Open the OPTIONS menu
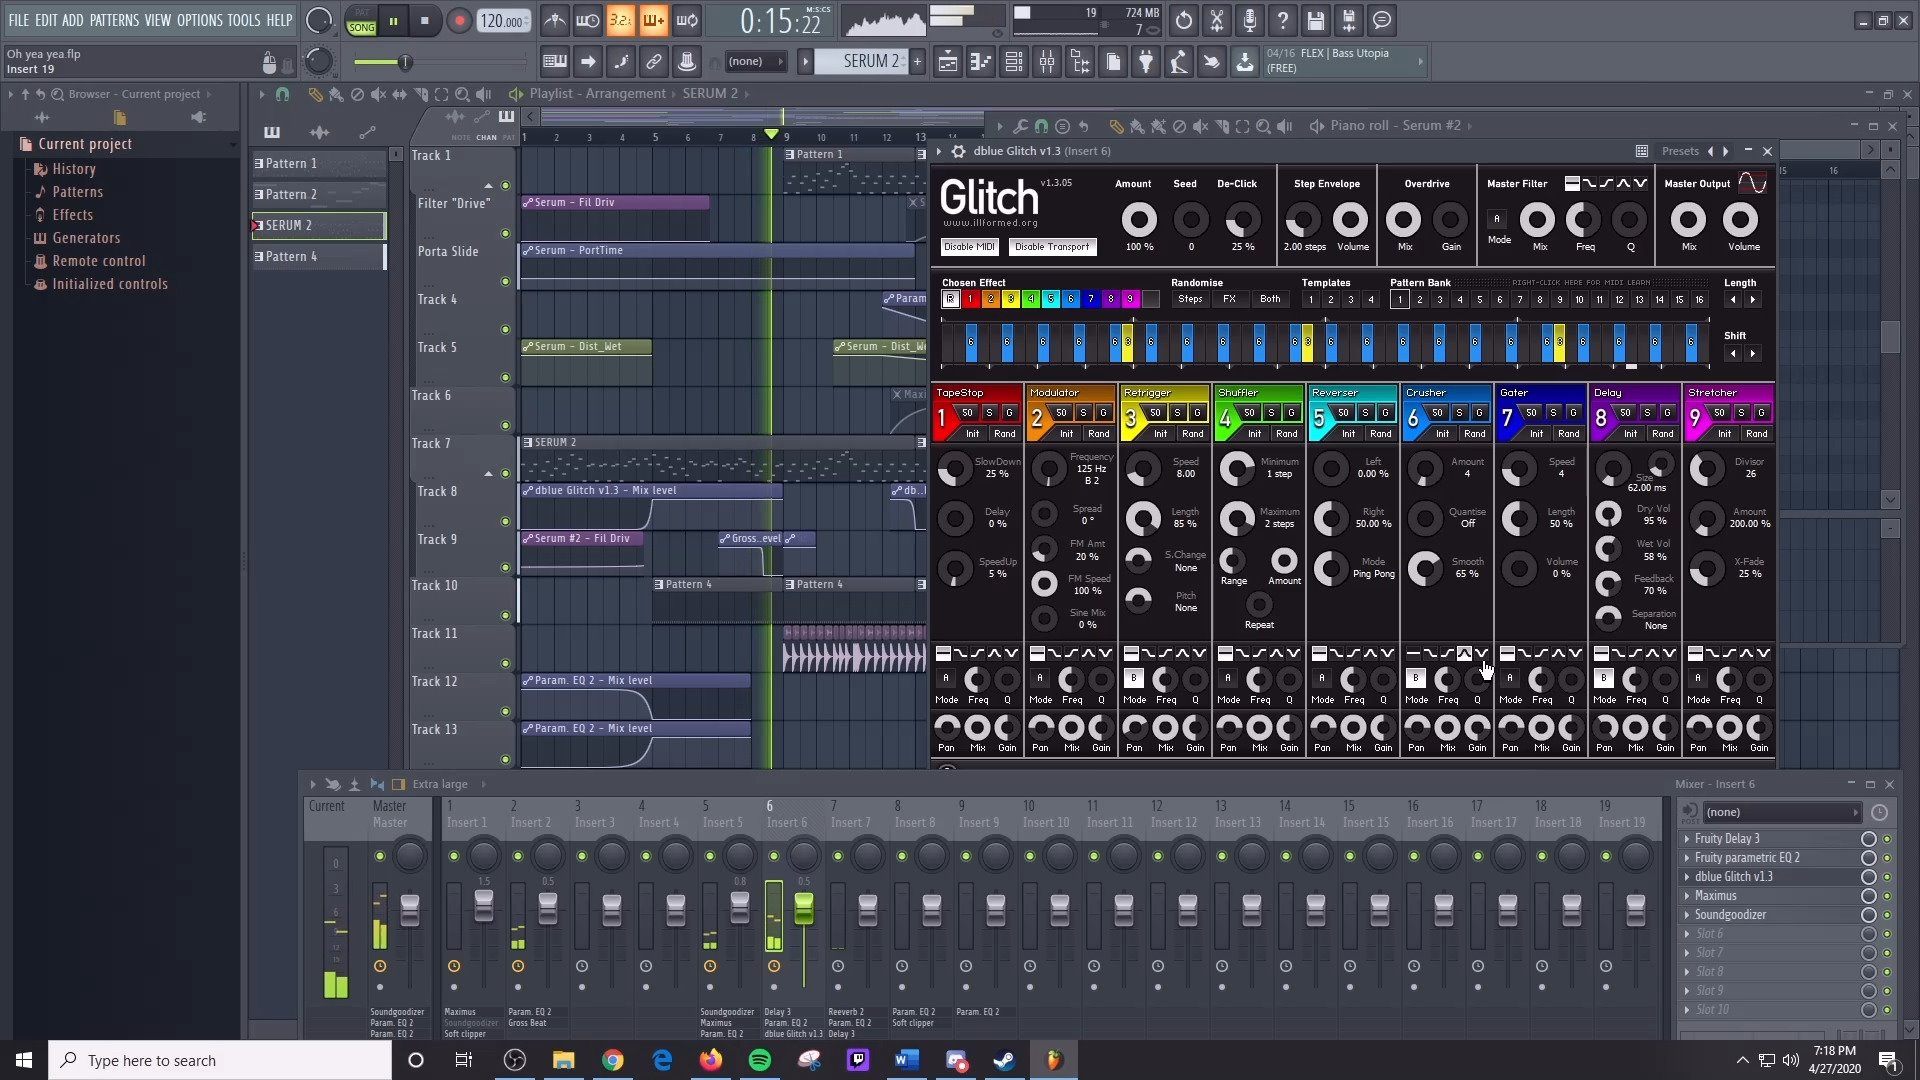Viewport: 1920px width, 1080px height. tap(199, 20)
